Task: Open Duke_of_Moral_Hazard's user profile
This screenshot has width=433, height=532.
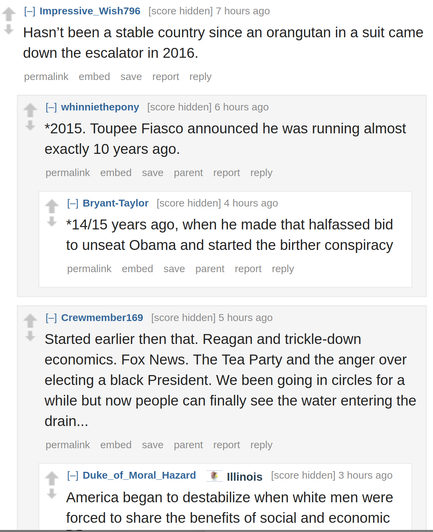Action: (x=139, y=475)
